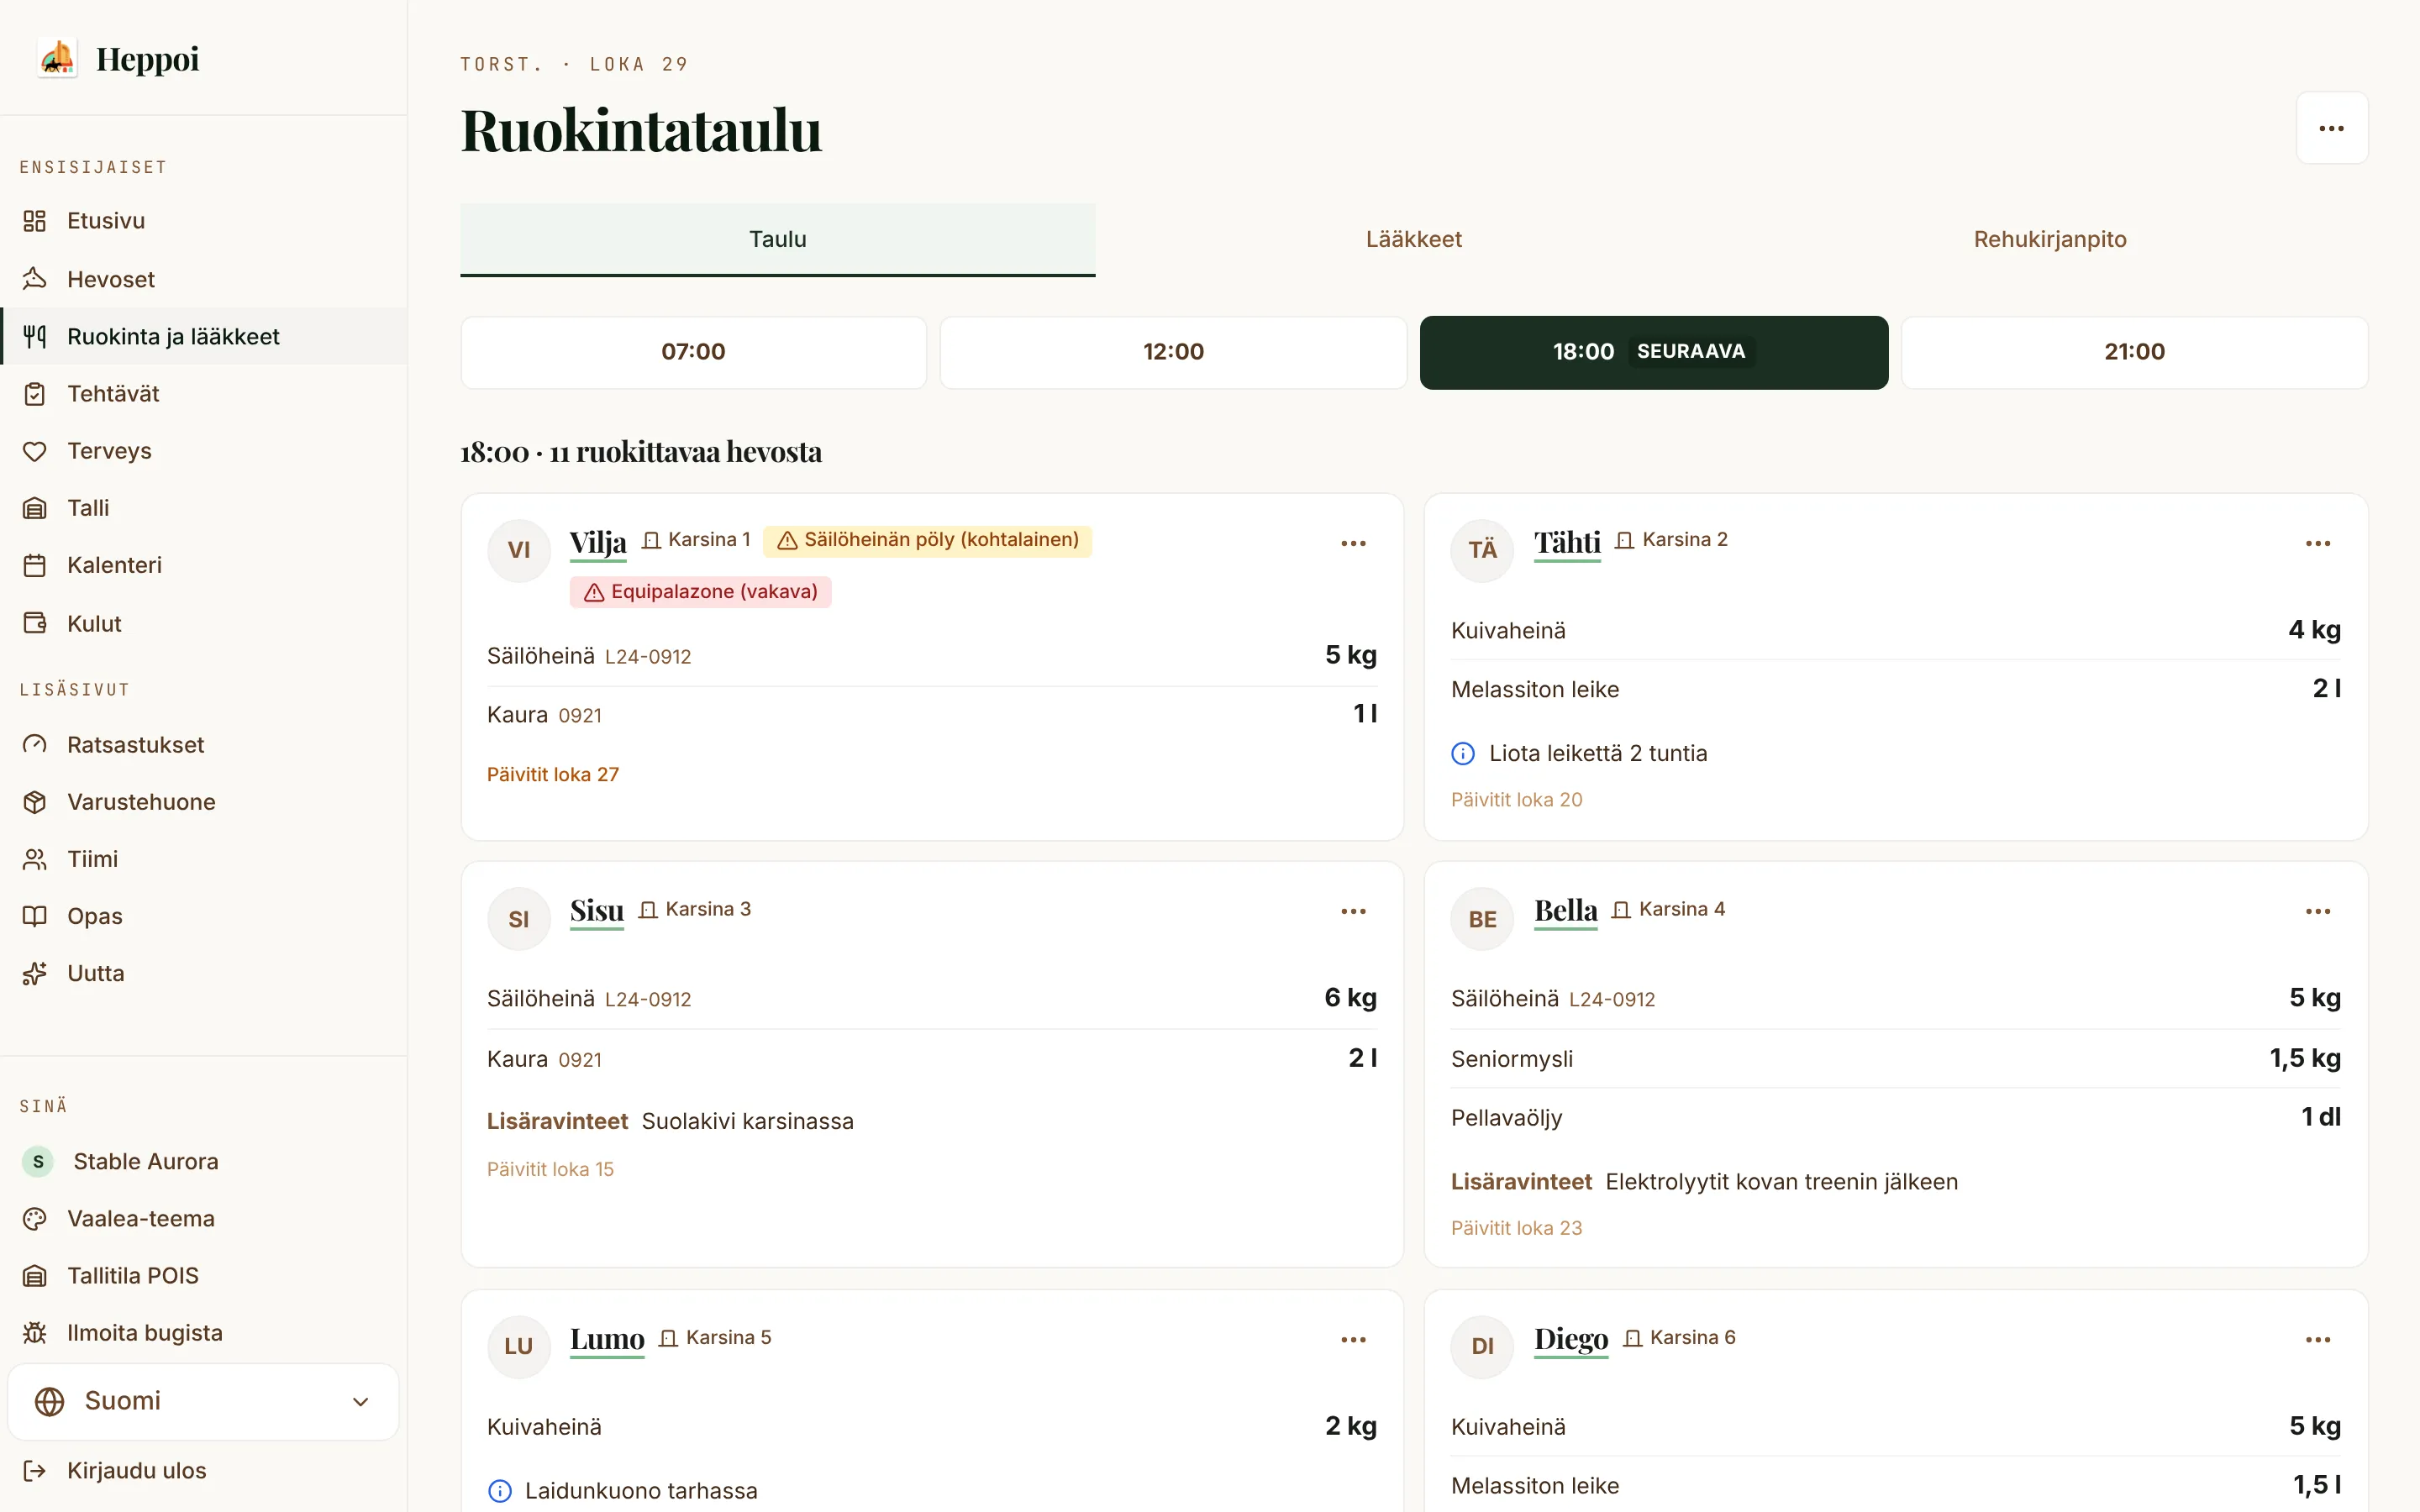
Task: Open the page options menu beside Ruokintataulu
Action: point(2331,128)
